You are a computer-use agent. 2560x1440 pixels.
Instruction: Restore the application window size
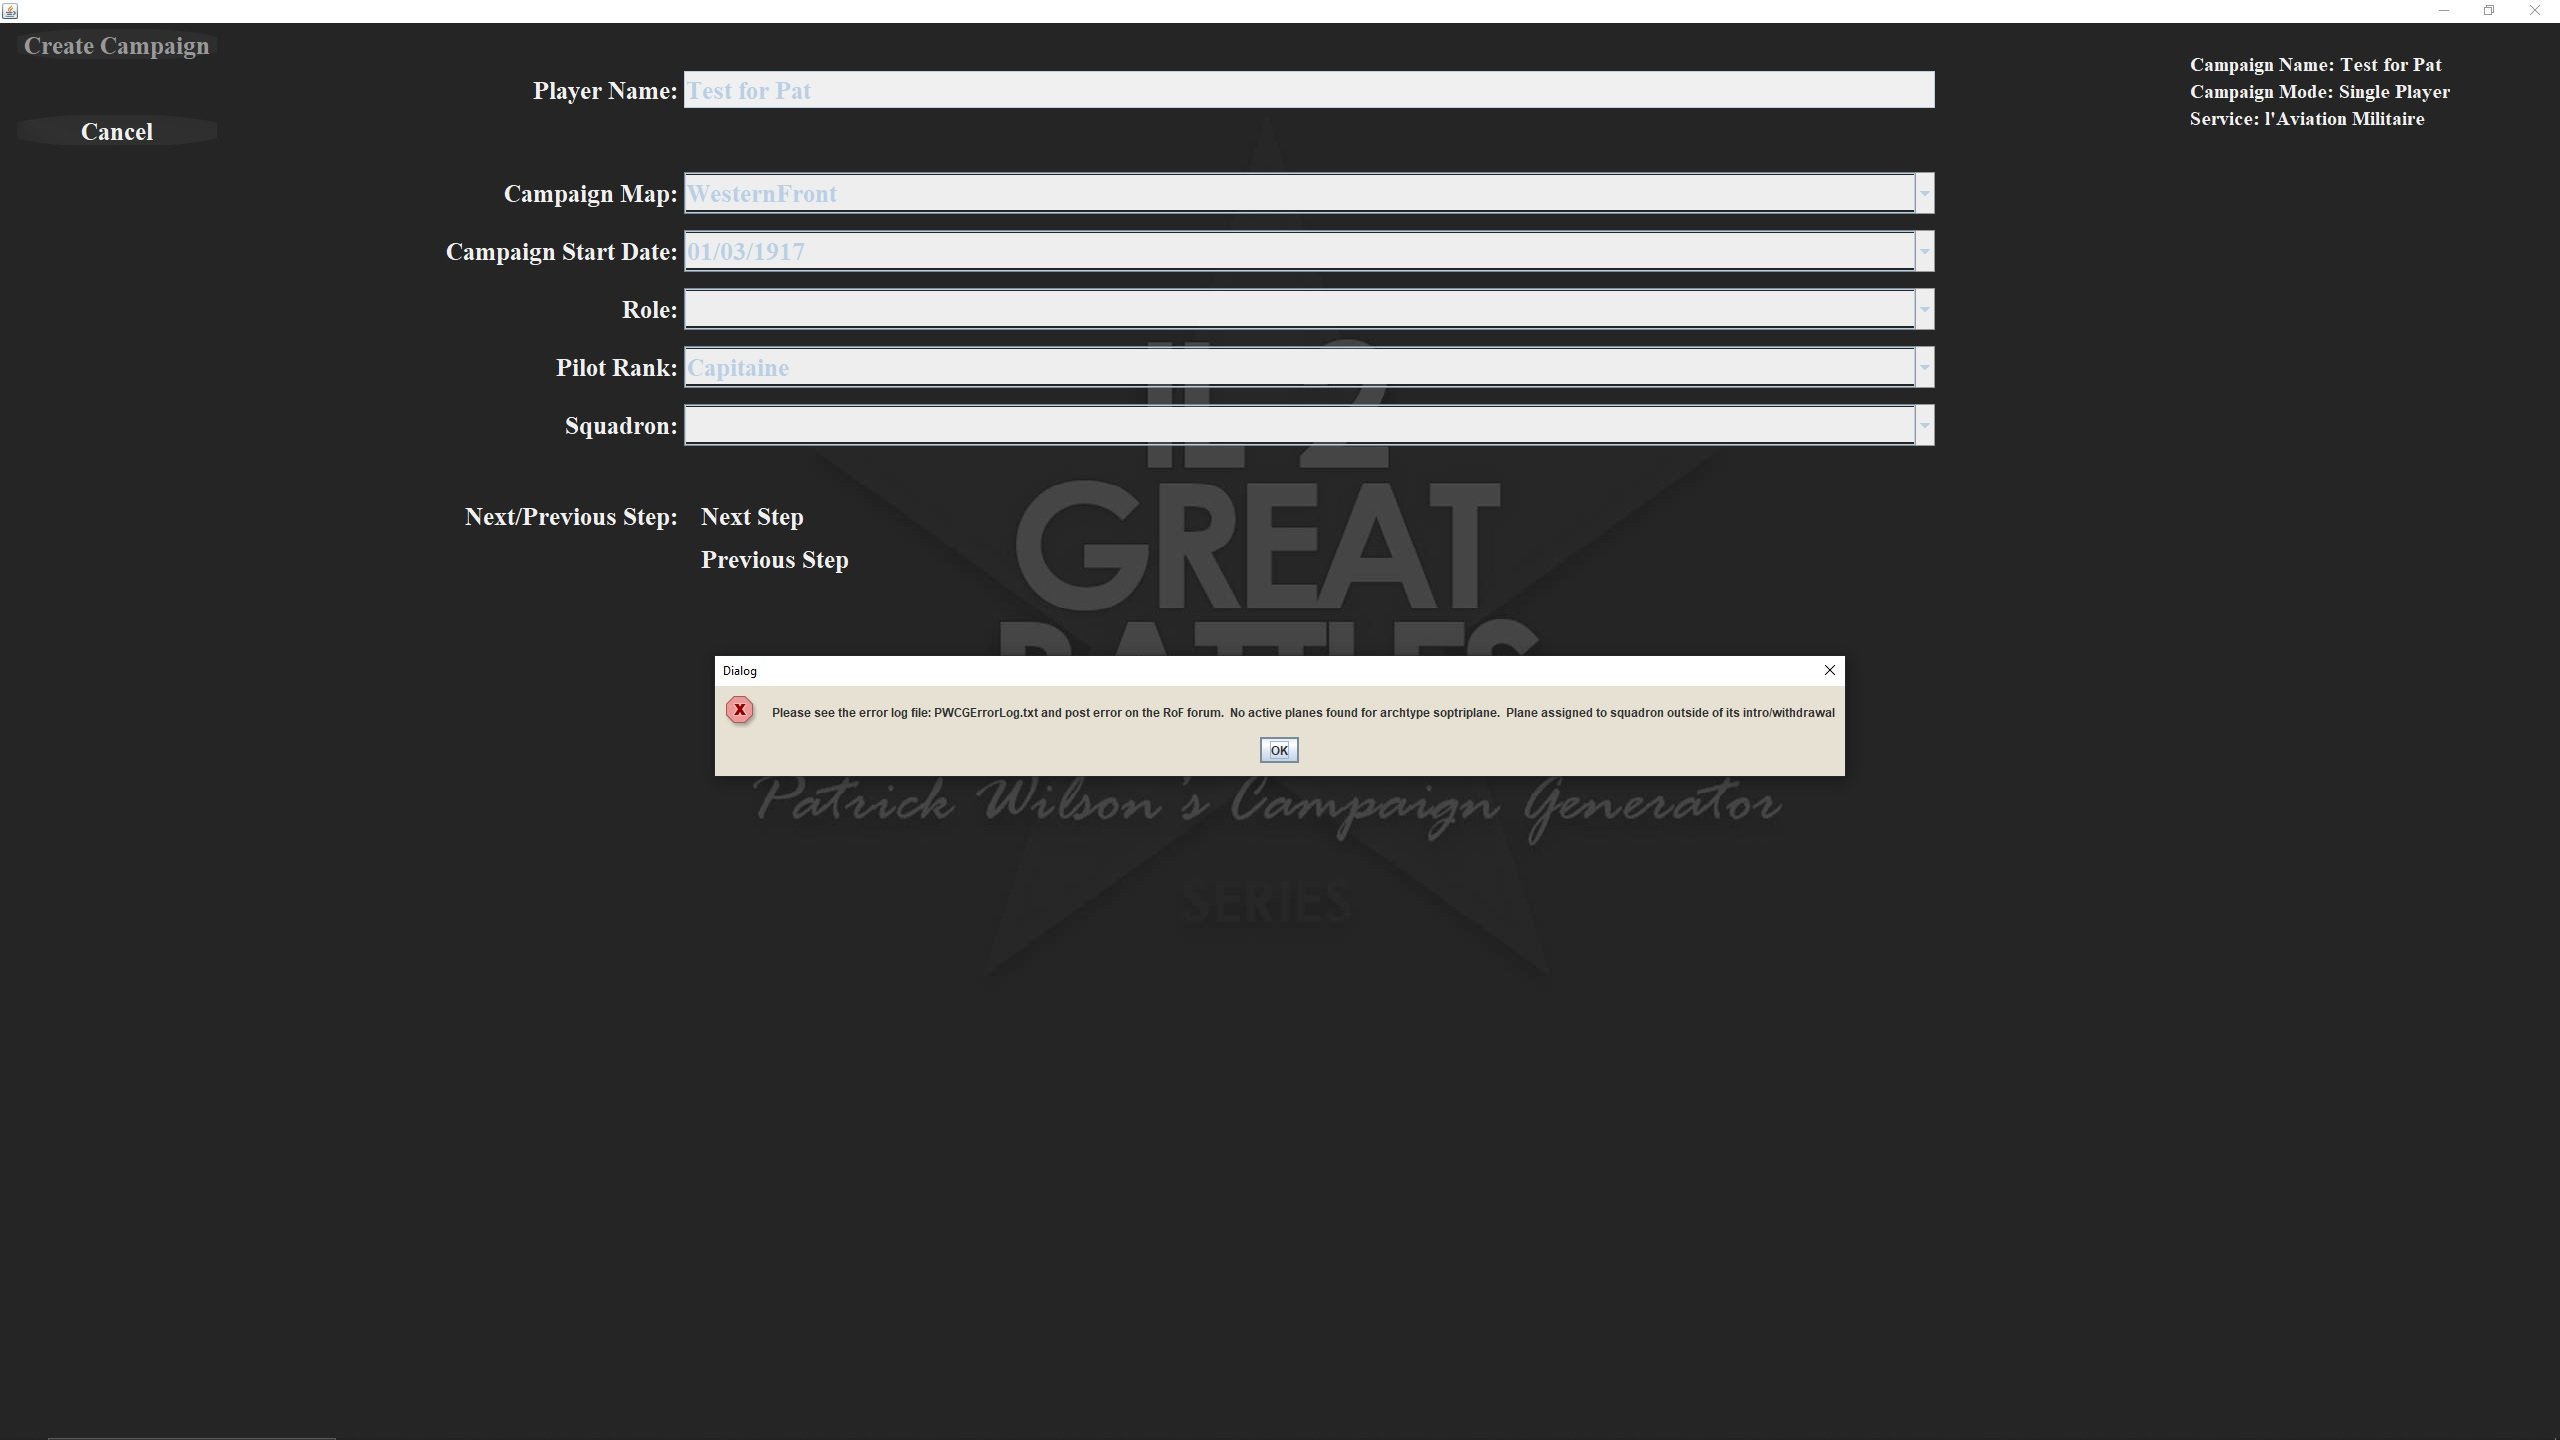[x=2488, y=11]
